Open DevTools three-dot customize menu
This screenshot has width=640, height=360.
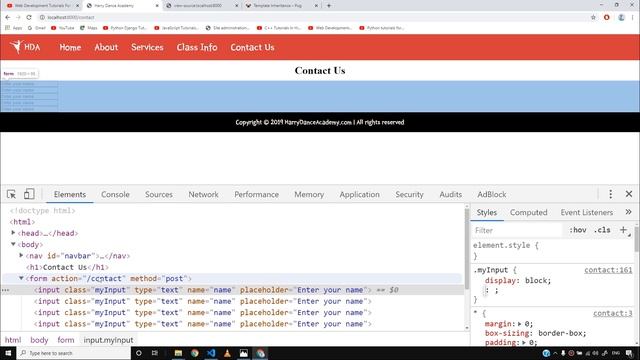coord(611,194)
